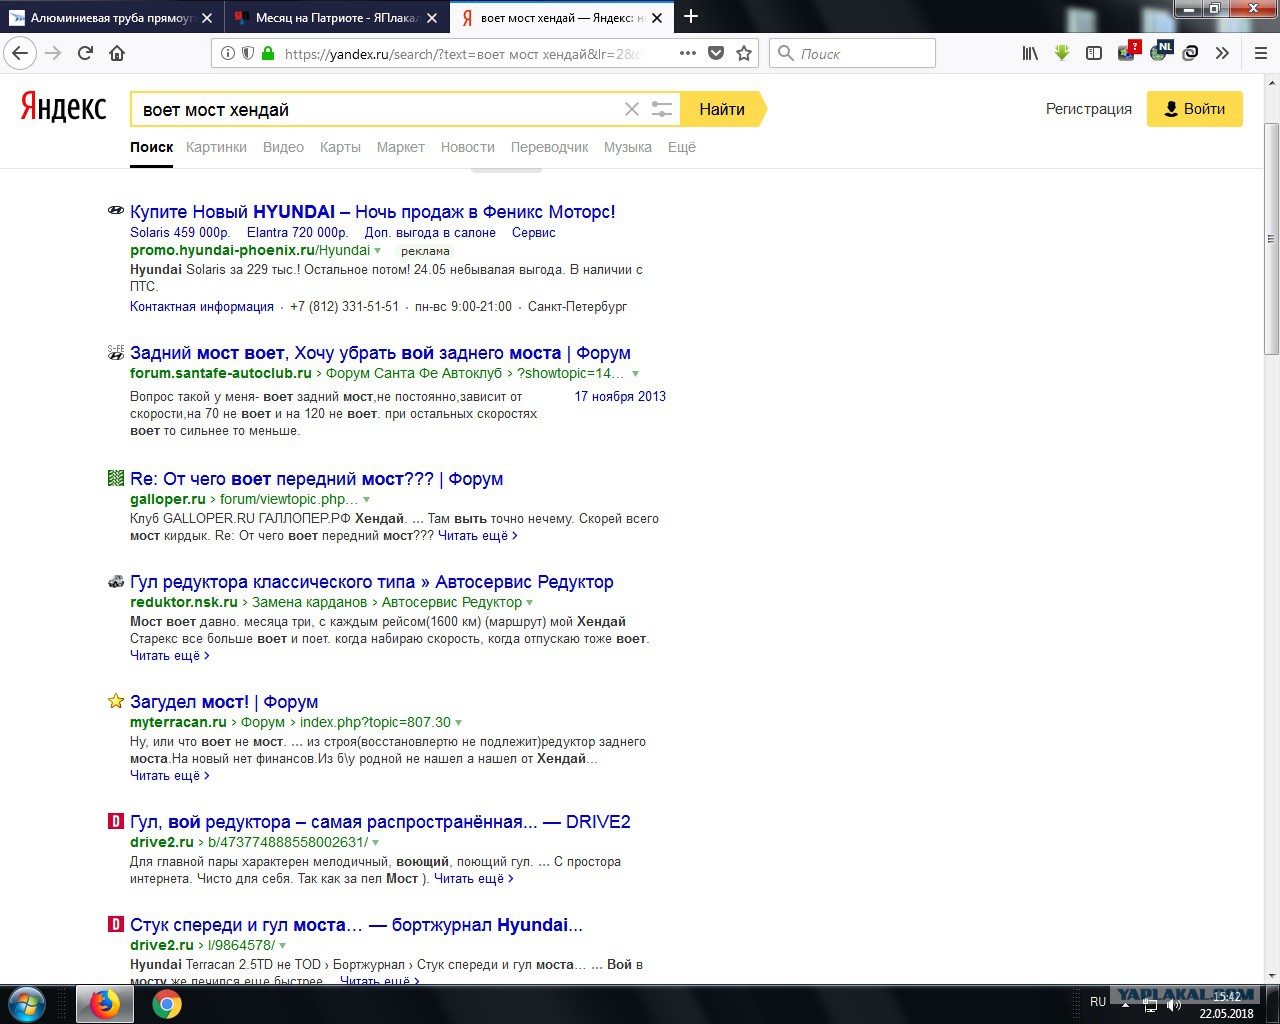
Task: Switch to the Месяц на Патриоте tab
Action: (337, 18)
